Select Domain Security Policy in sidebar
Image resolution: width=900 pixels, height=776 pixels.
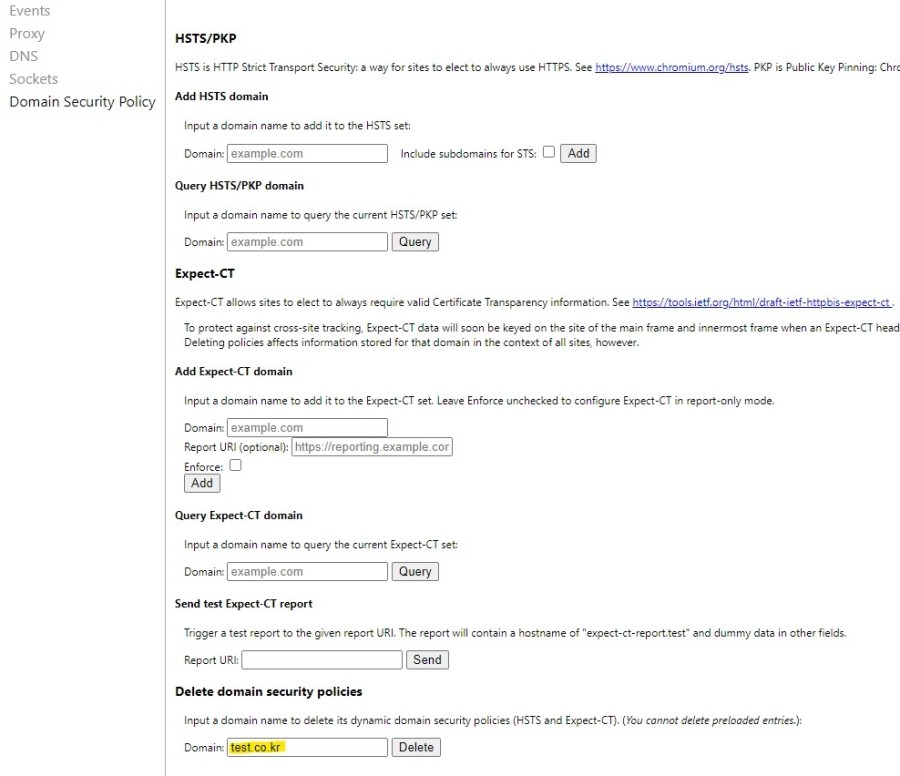tap(83, 102)
